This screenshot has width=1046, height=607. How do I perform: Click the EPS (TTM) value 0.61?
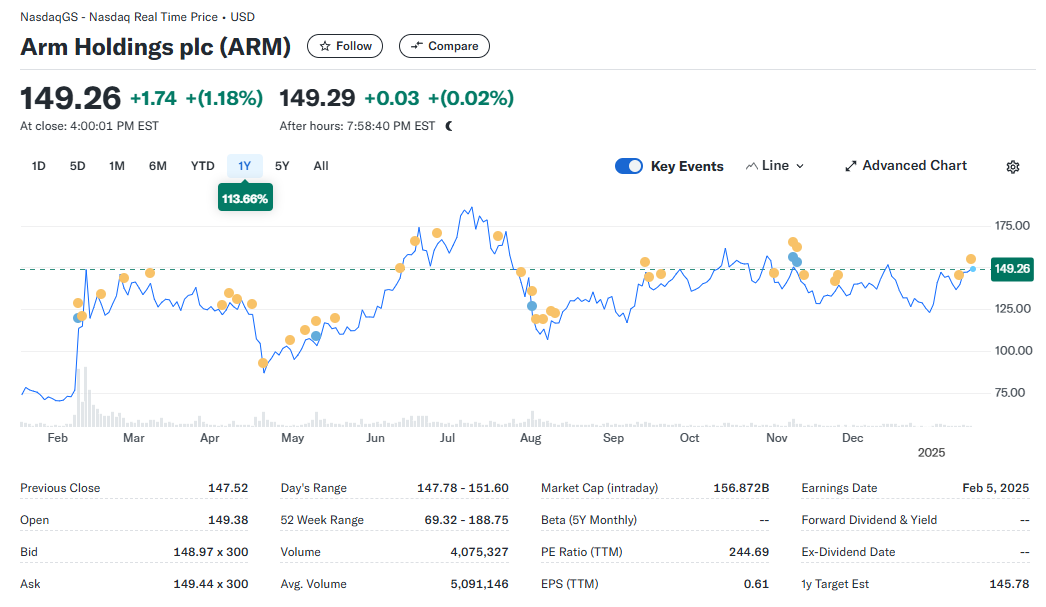pyautogui.click(x=756, y=584)
